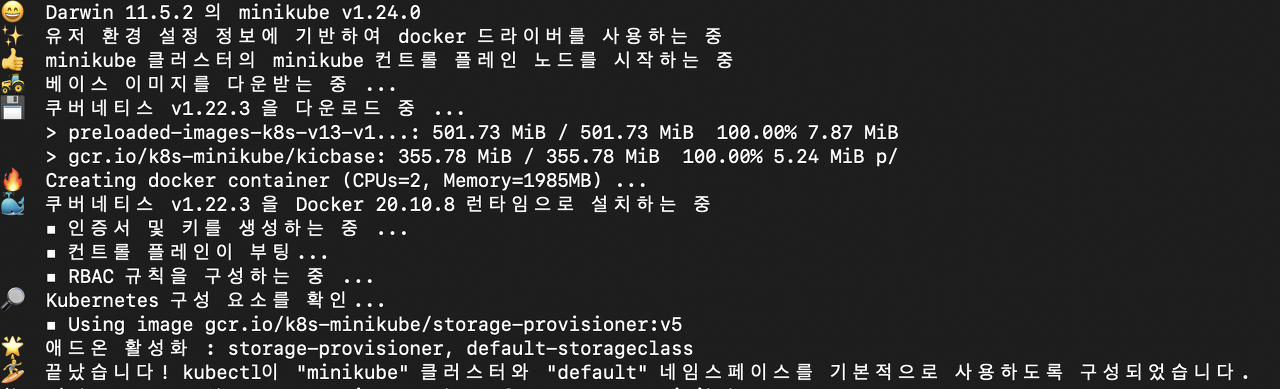Click the whale emoji on Docker 20.10.8 line

(x=12, y=205)
